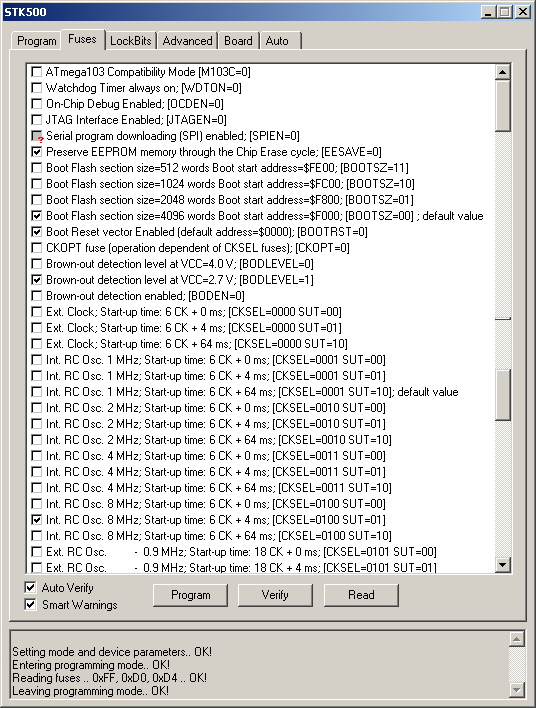Toggle the Smart Warnings checkbox
Image resolution: width=536 pixels, height=708 pixels.
pos(30,604)
